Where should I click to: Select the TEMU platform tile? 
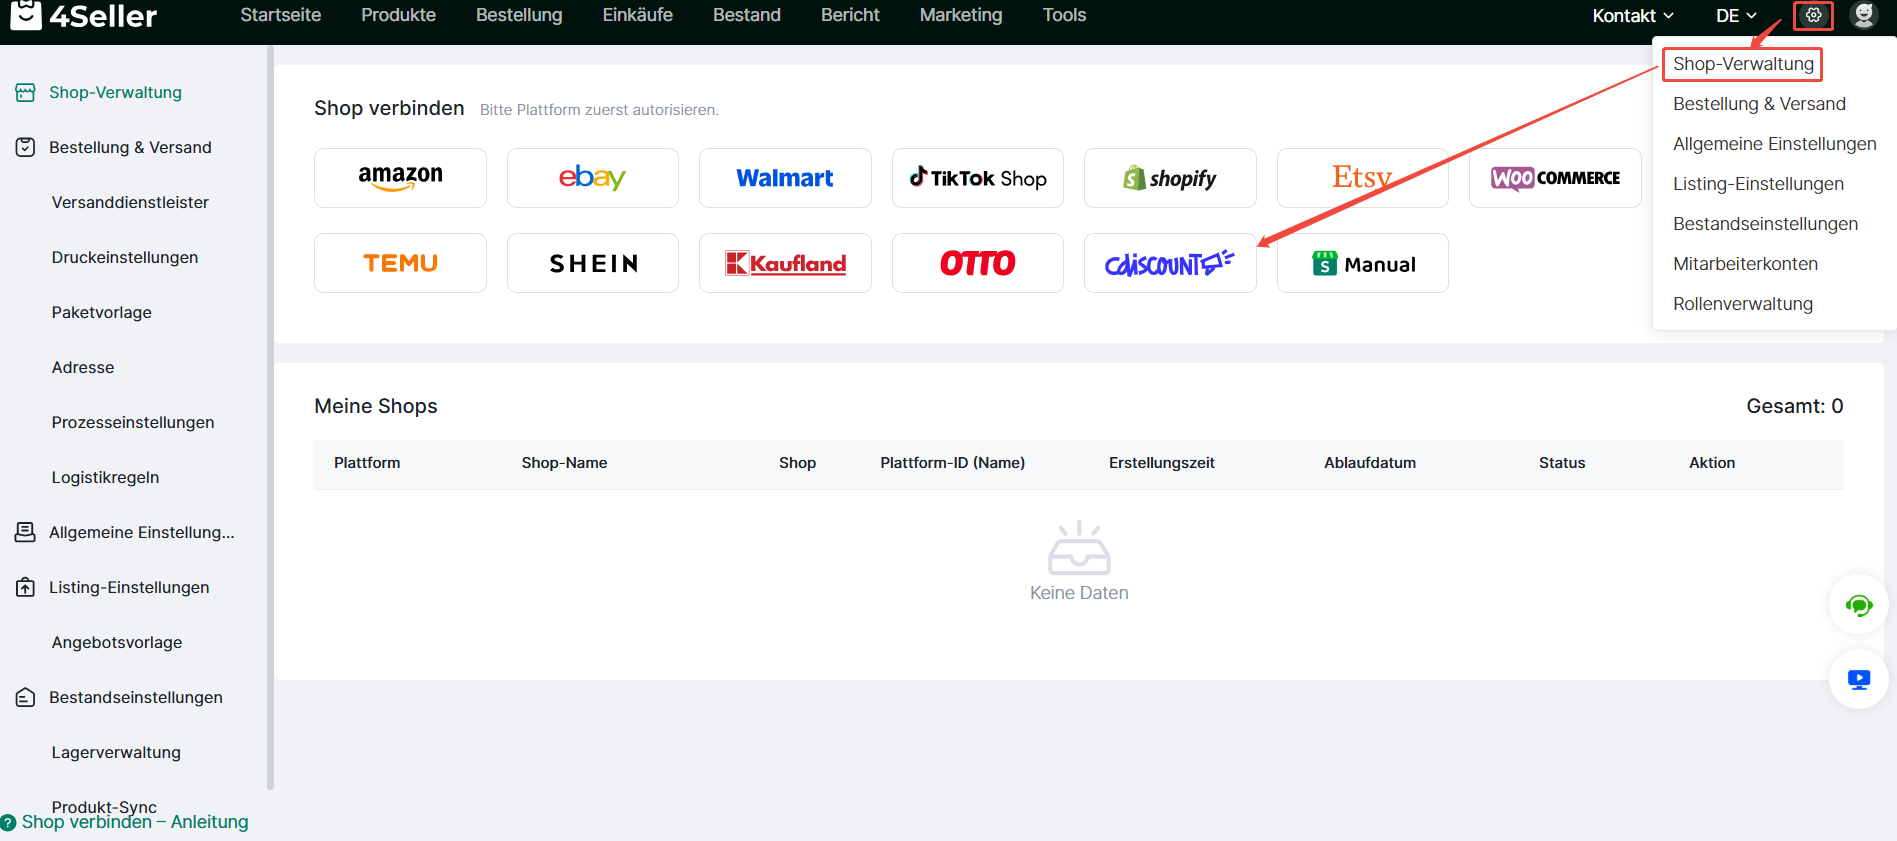pos(400,263)
